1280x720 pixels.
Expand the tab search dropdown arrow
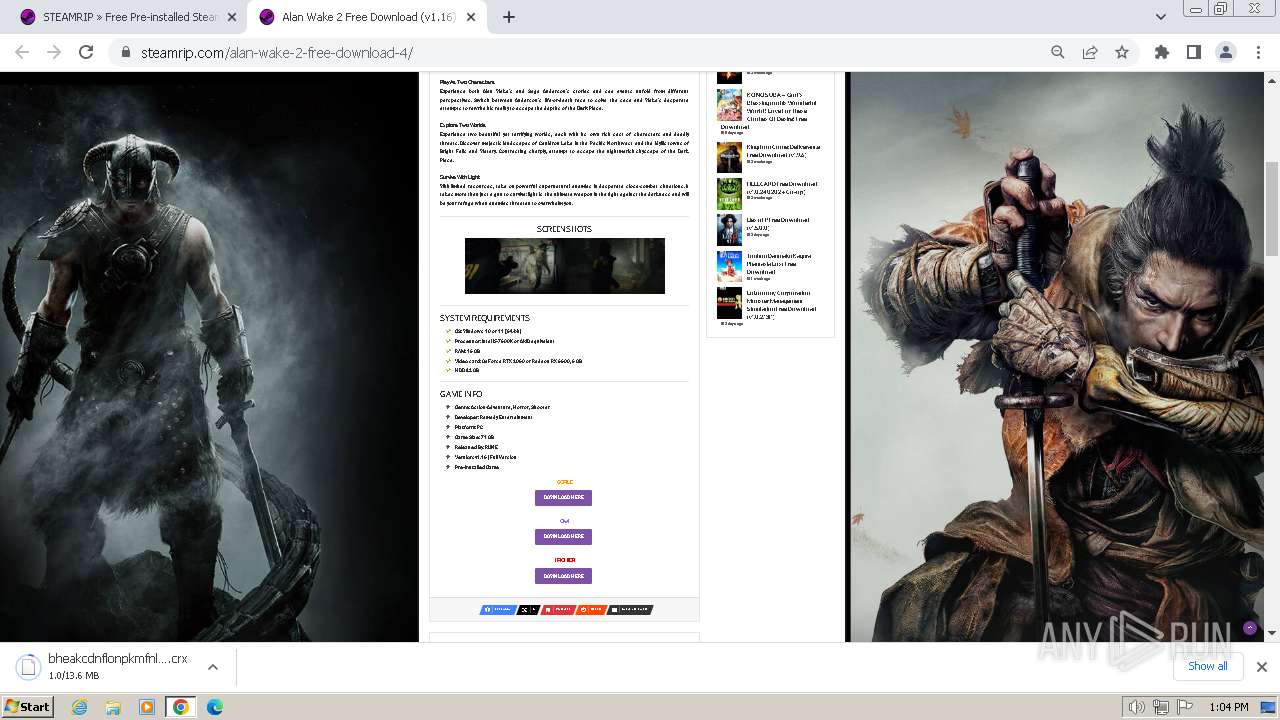tap(1160, 17)
